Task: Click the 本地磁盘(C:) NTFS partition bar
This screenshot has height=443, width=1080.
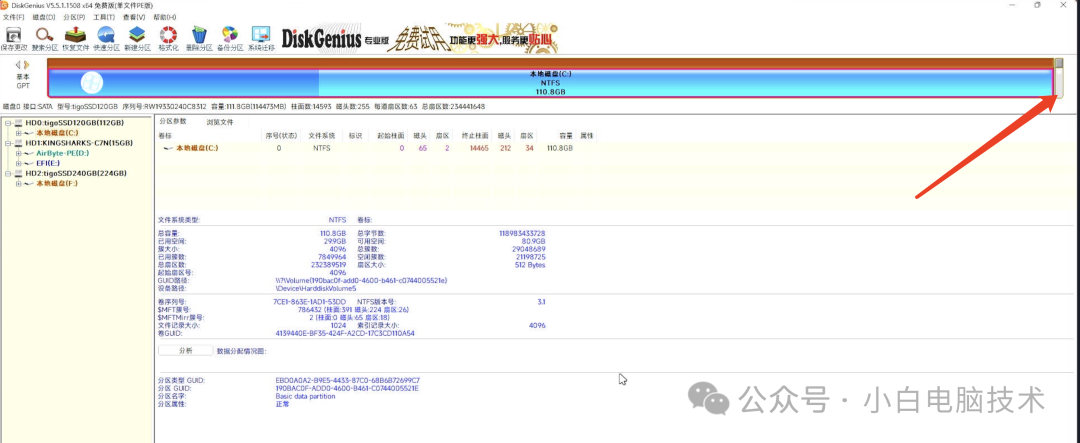Action: (x=550, y=83)
